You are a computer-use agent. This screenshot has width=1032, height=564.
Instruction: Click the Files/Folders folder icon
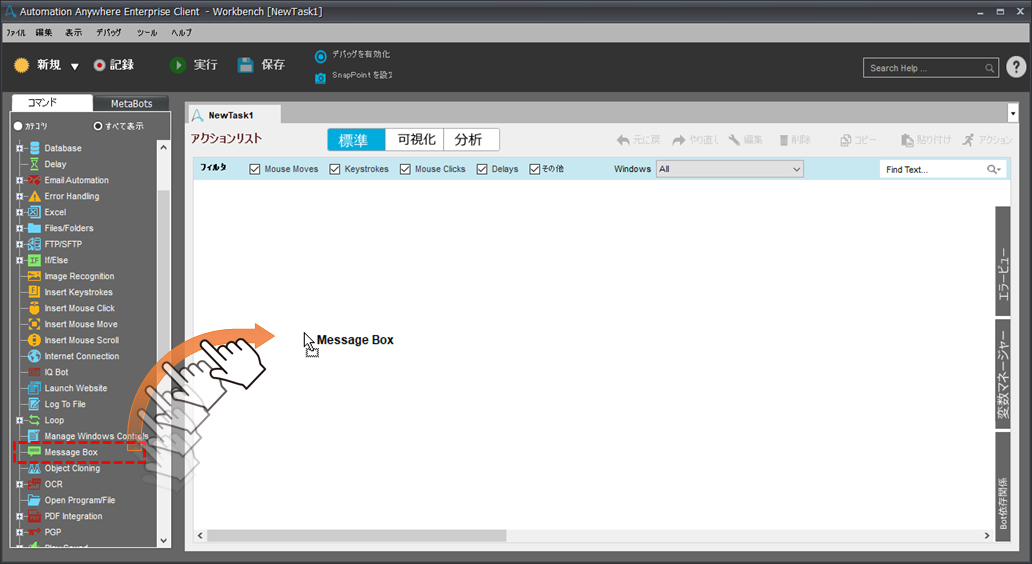(x=34, y=228)
